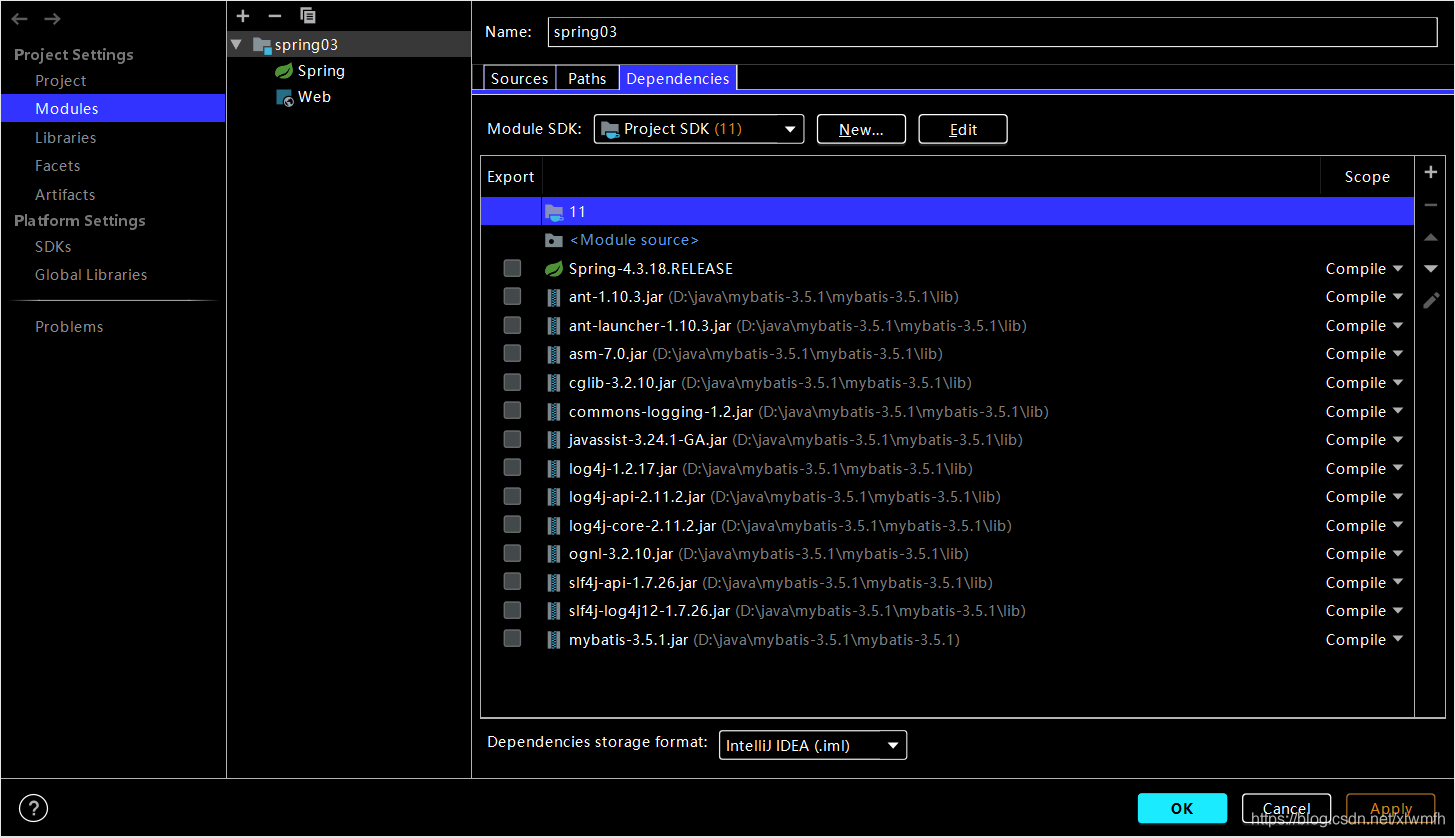The height and width of the screenshot is (838, 1455).
Task: Click the New... SDK button
Action: coord(861,129)
